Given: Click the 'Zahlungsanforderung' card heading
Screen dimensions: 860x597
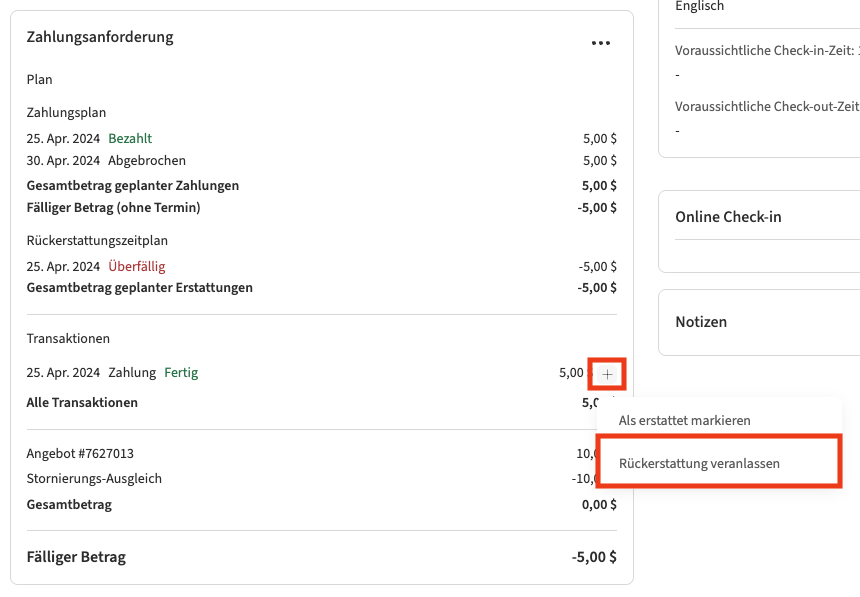Looking at the screenshot, I should (x=100, y=37).
